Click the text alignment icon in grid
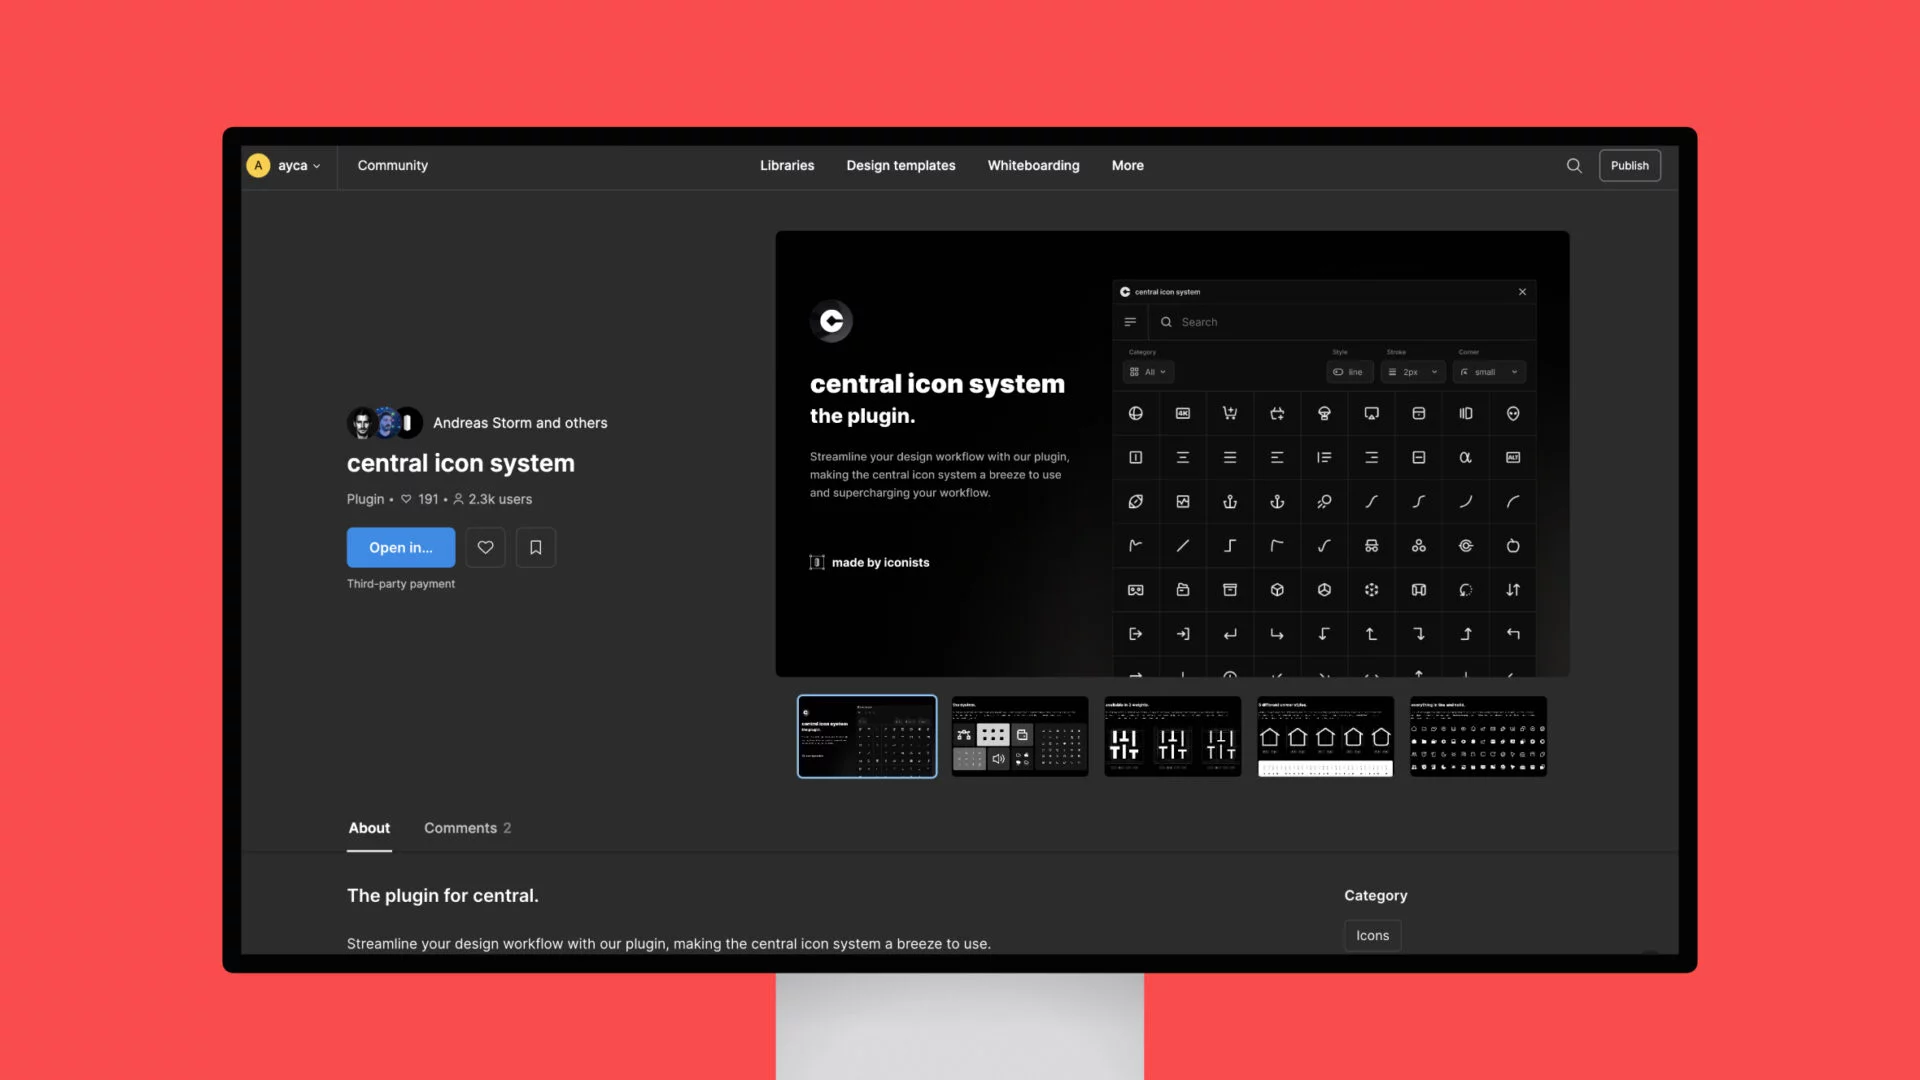 coord(1182,456)
